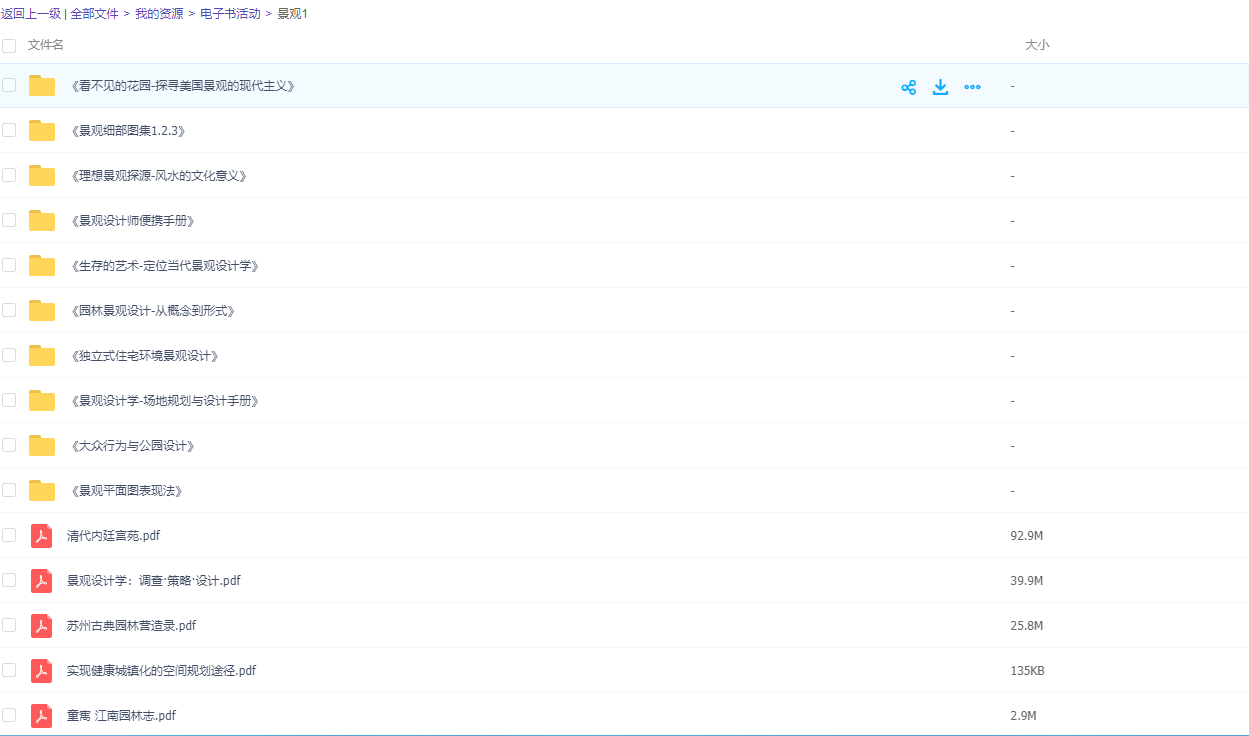Click the 25.8M size value
Screen dimensions: 1249x736
pos(1027,626)
